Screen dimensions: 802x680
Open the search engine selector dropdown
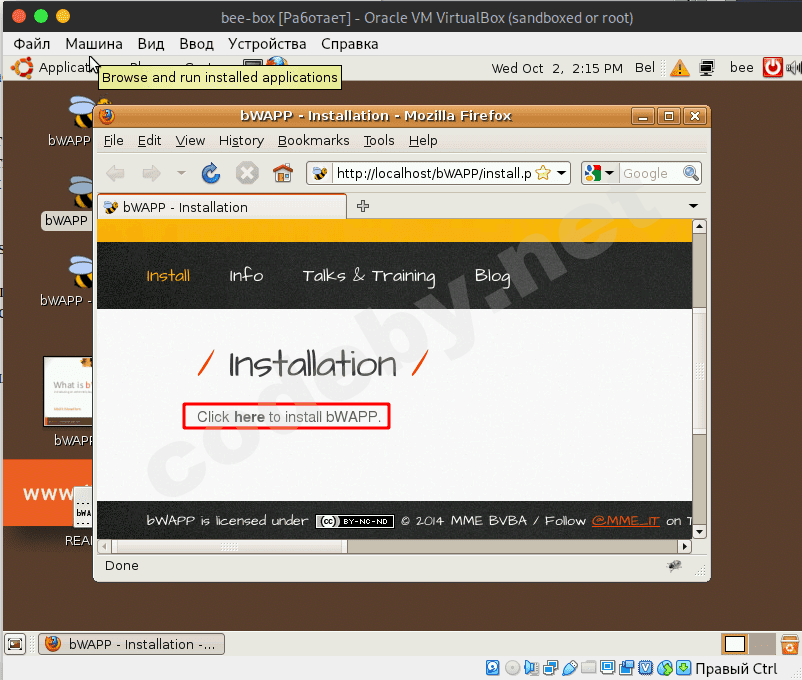pyautogui.click(x=609, y=173)
